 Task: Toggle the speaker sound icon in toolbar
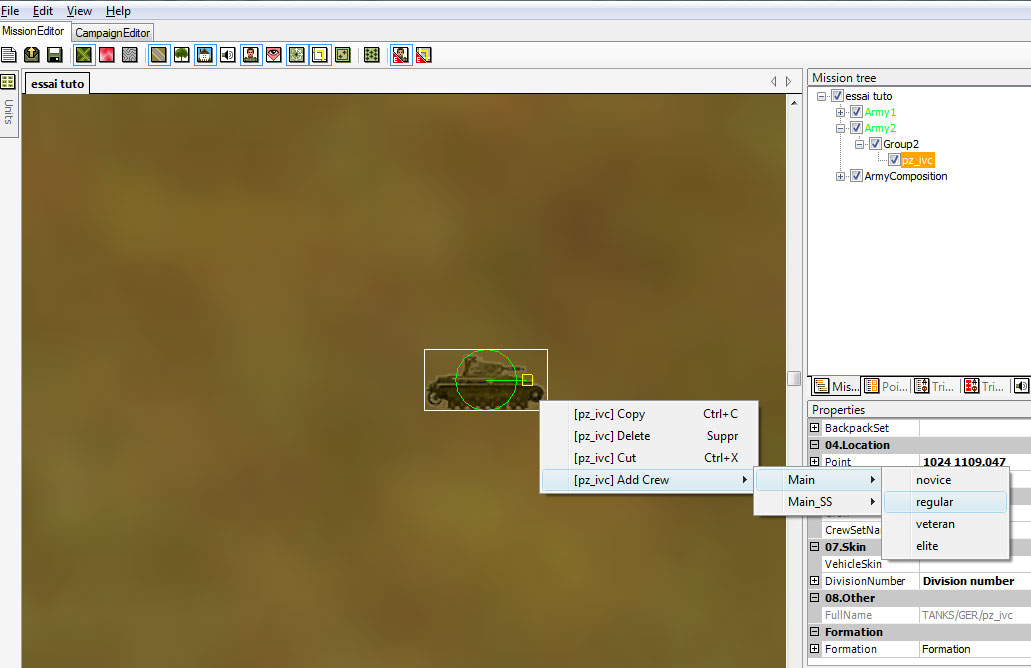coord(227,54)
